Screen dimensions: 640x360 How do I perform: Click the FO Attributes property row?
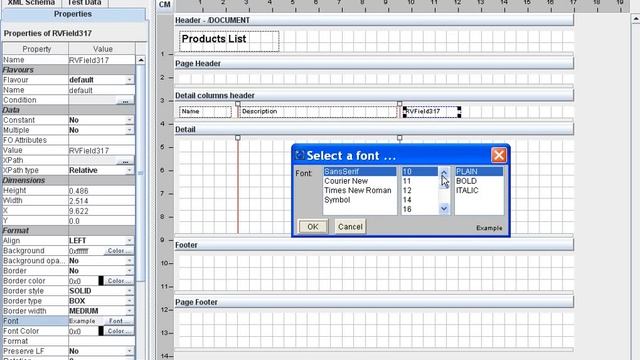click(x=69, y=140)
